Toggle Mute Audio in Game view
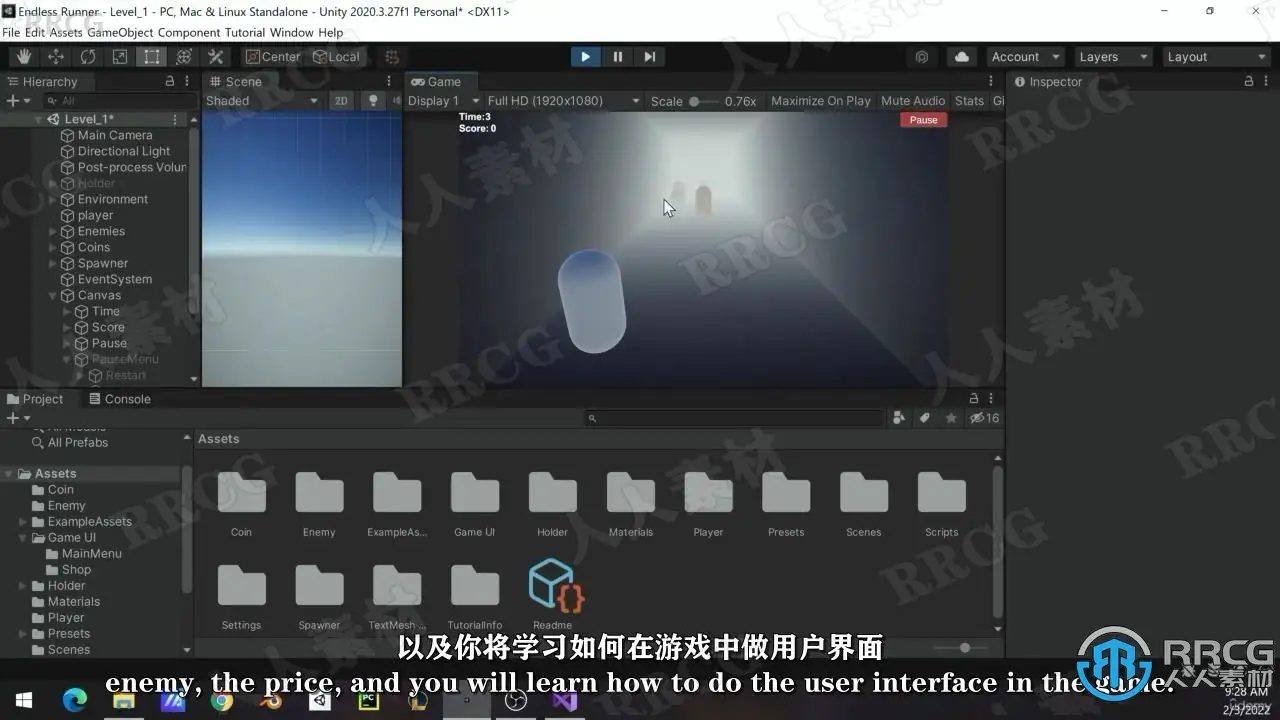This screenshot has height=720, width=1280. point(912,101)
